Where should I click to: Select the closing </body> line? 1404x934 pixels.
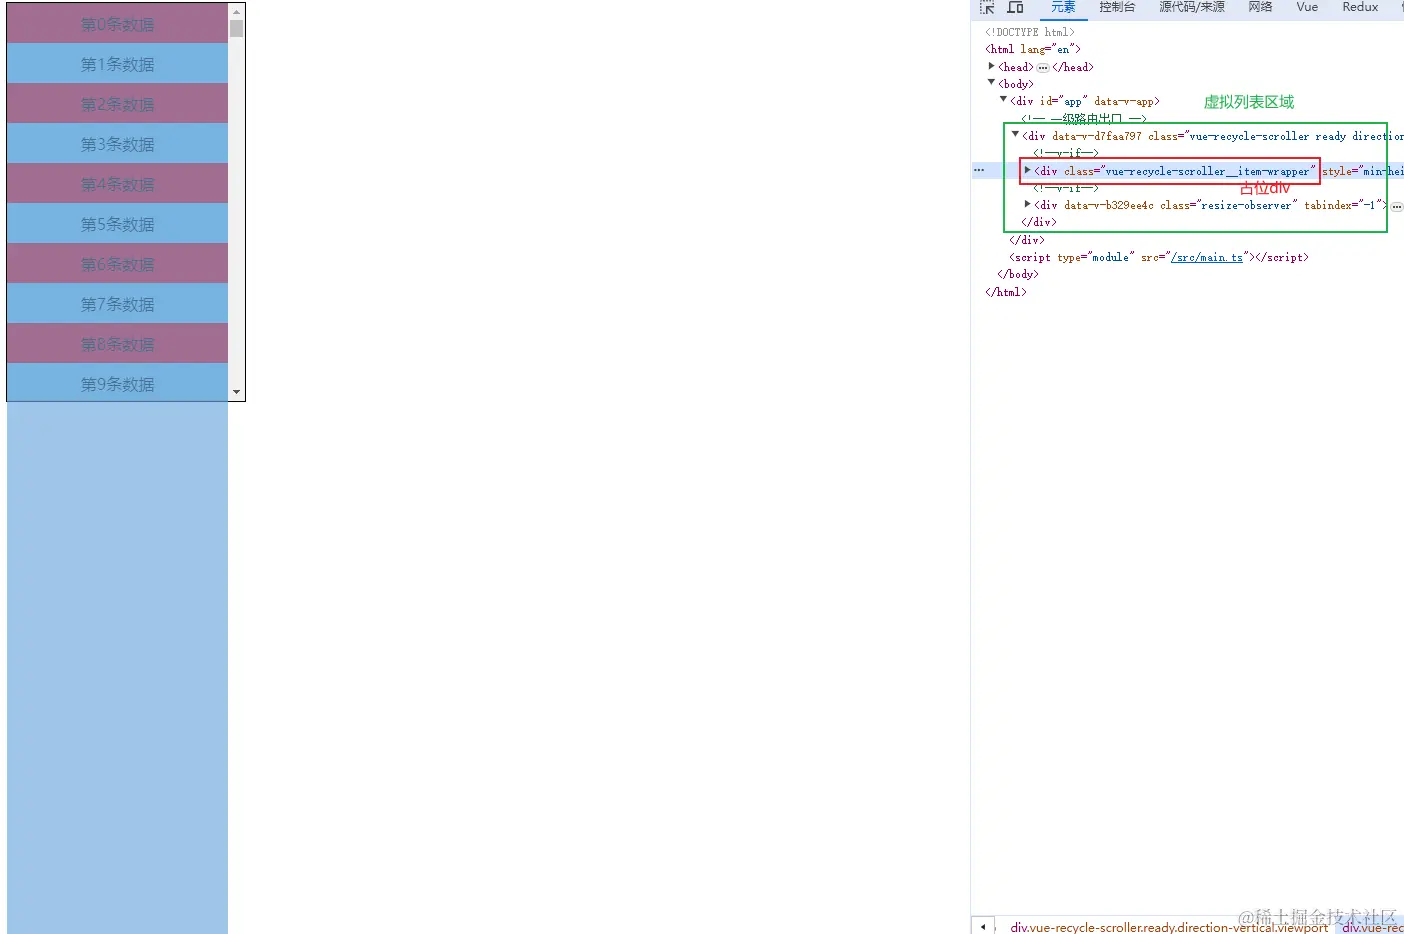[x=1018, y=274]
